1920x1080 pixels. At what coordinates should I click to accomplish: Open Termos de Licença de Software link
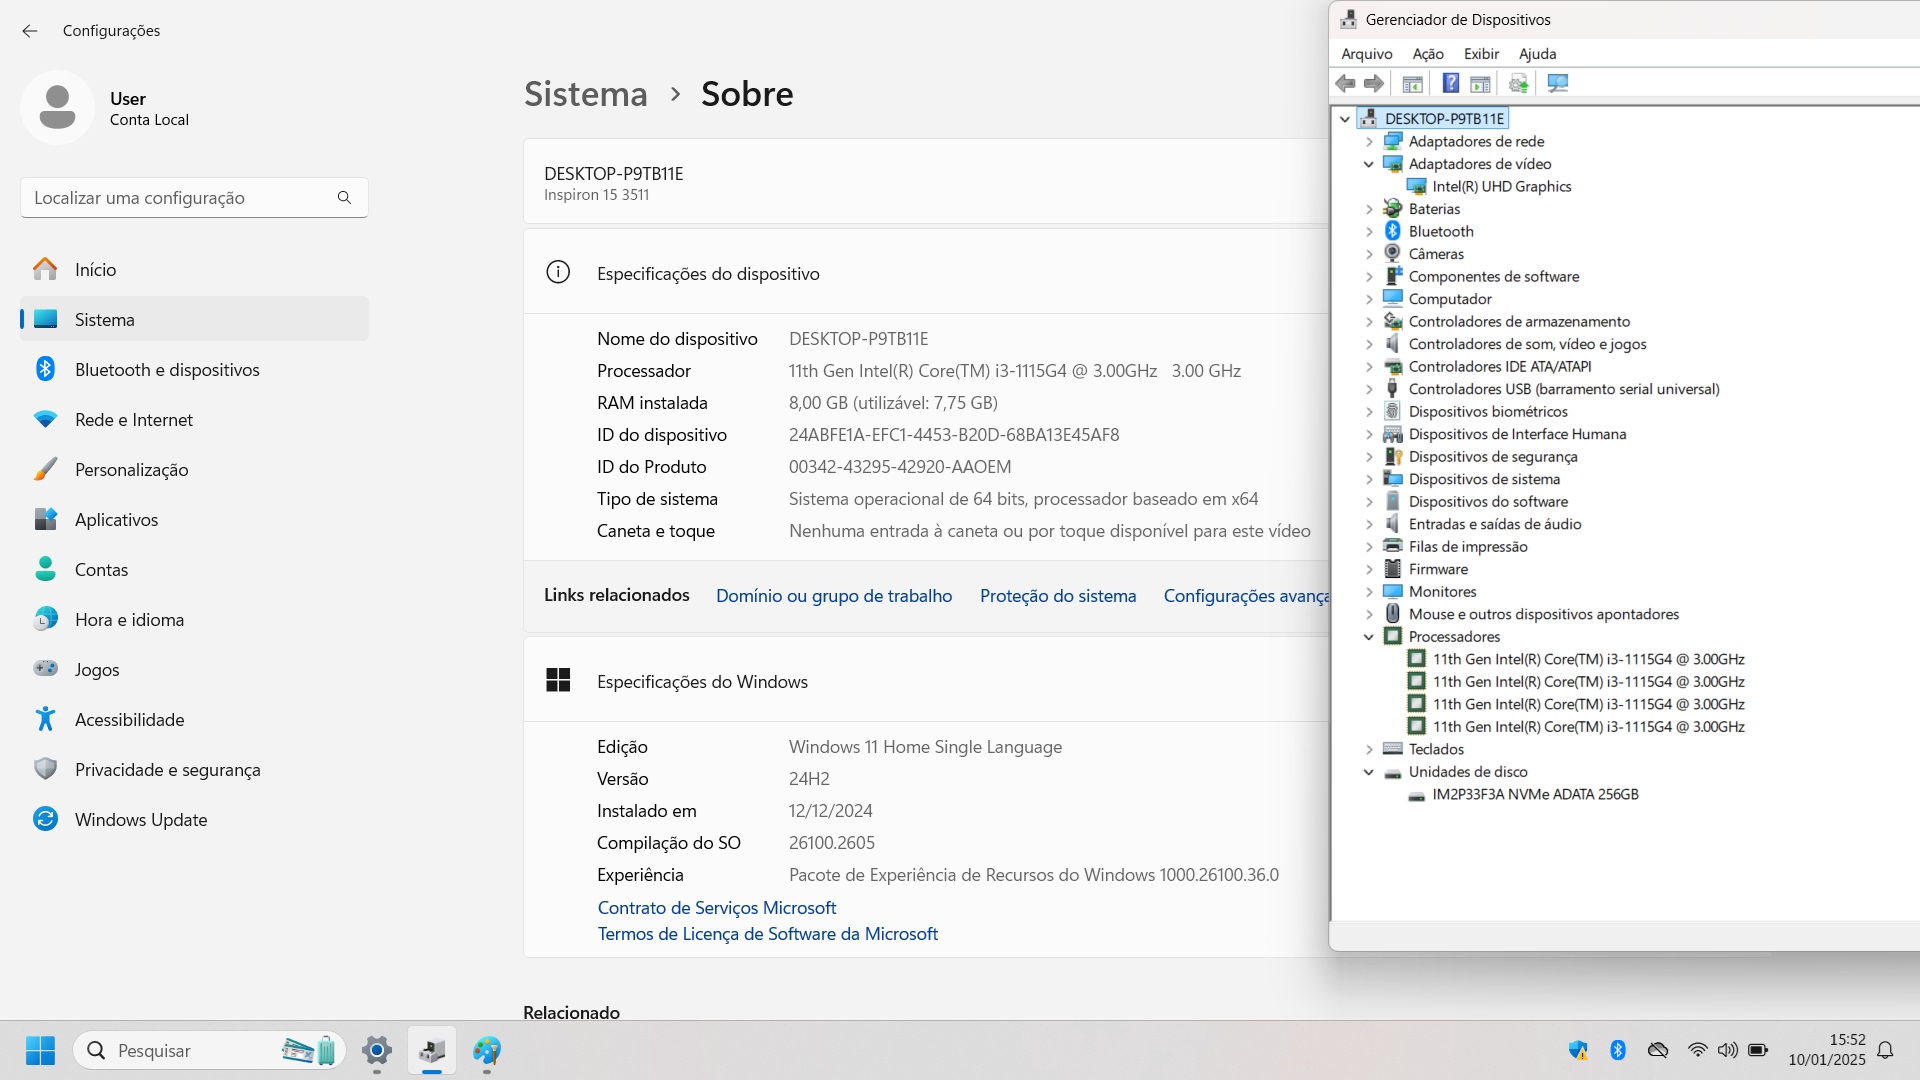point(768,933)
